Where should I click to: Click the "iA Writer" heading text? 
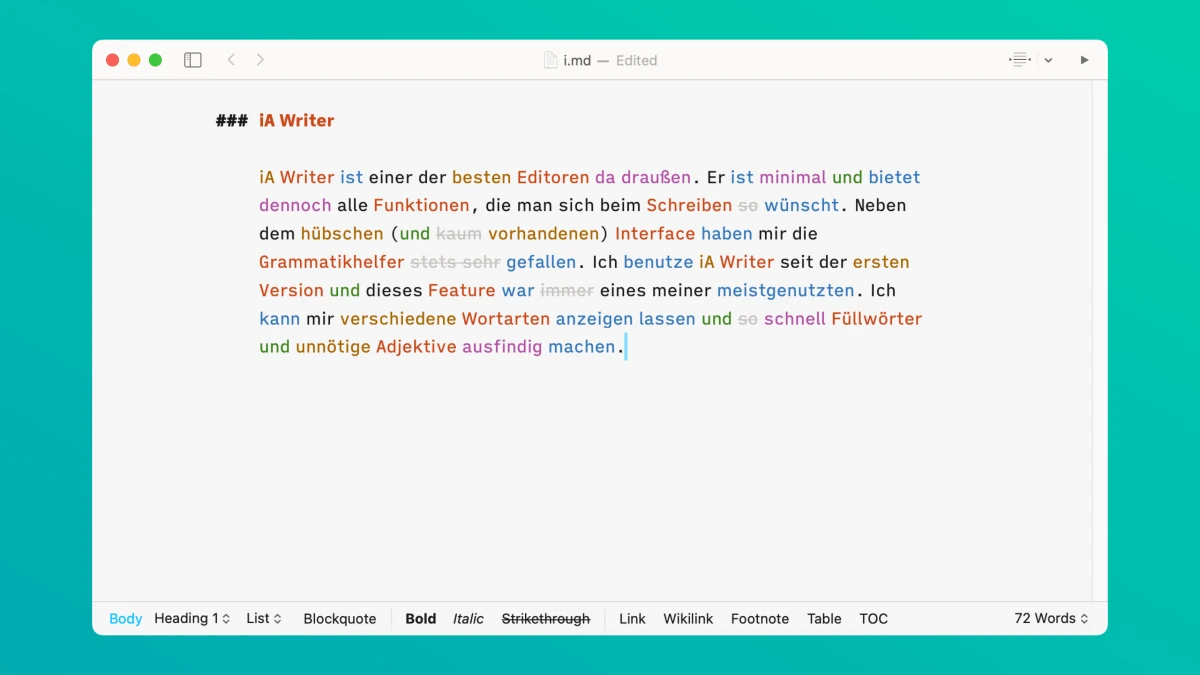pos(297,121)
